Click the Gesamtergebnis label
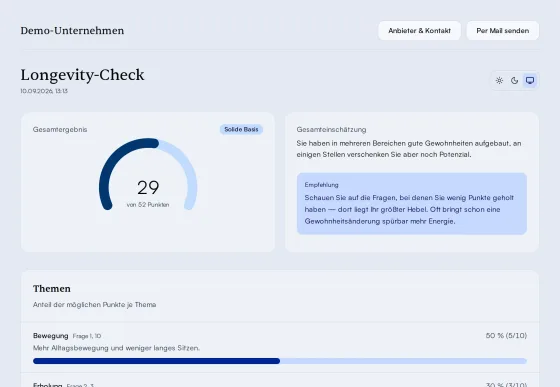Image resolution: width=560 pixels, height=387 pixels. point(60,130)
